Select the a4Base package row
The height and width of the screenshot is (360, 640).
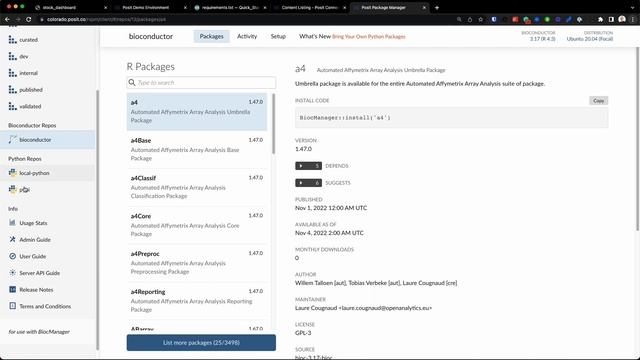pyautogui.click(x=197, y=149)
